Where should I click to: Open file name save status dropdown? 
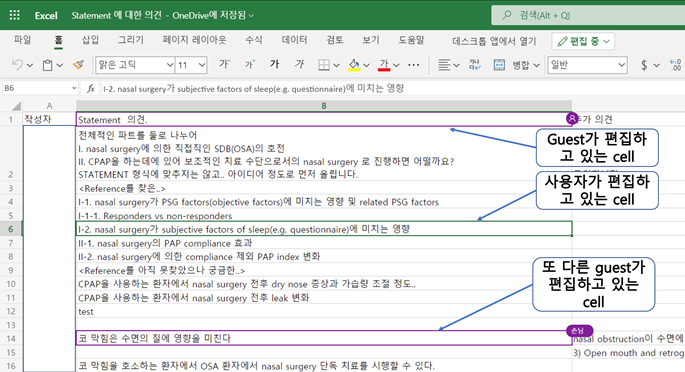coord(251,16)
